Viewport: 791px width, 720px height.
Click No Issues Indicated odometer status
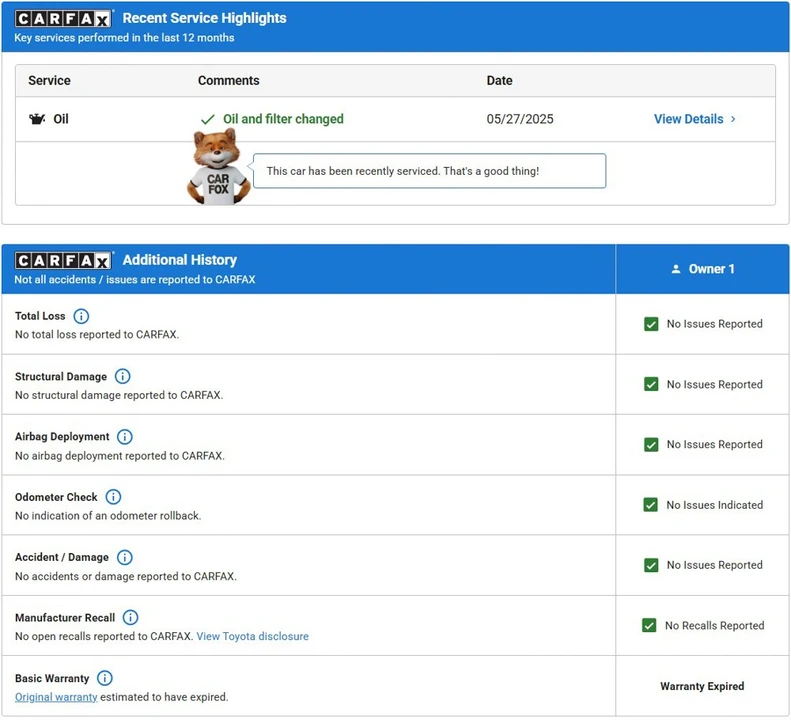click(714, 505)
